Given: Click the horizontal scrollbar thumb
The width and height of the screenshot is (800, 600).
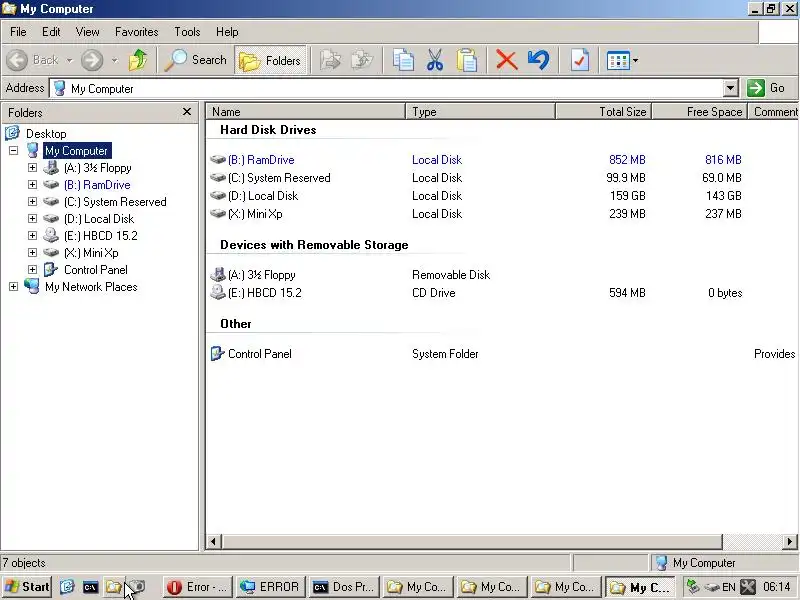Looking at the screenshot, I should [x=472, y=541].
